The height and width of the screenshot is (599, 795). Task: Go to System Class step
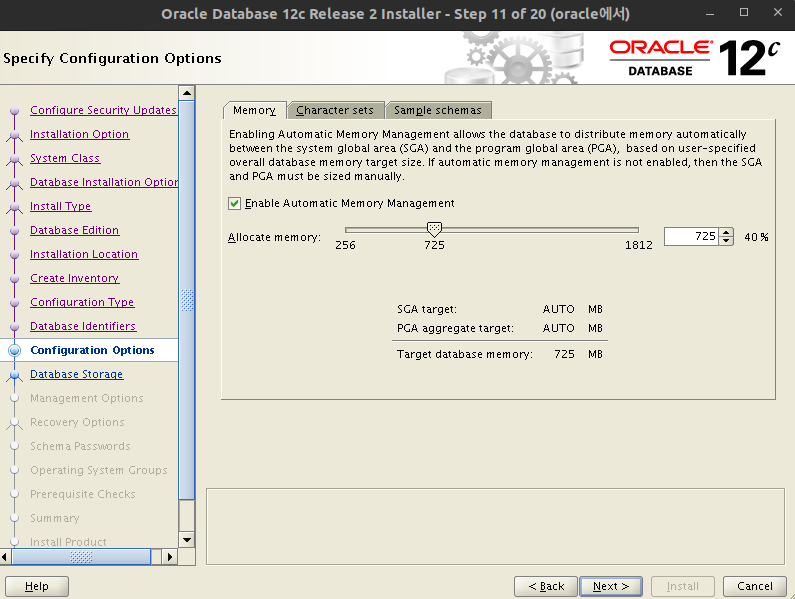pos(65,158)
